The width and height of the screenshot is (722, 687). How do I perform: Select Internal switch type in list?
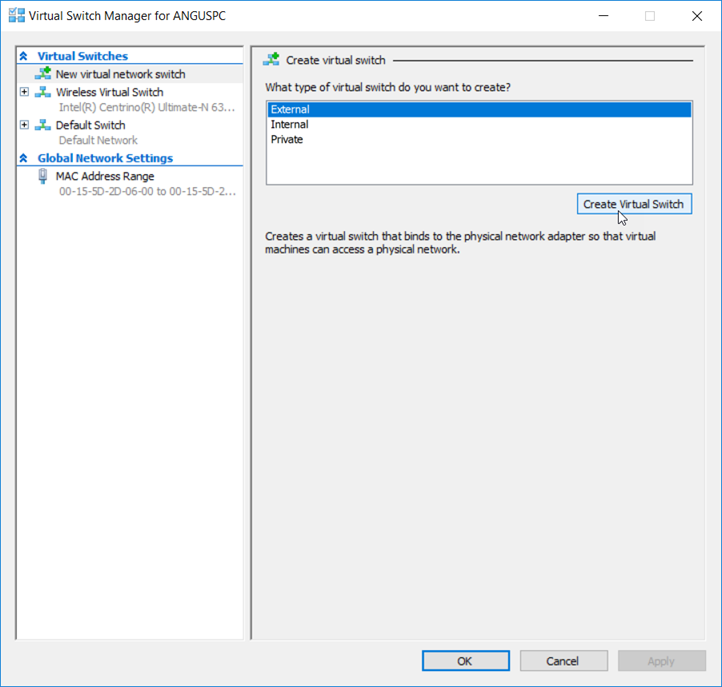tap(479, 124)
